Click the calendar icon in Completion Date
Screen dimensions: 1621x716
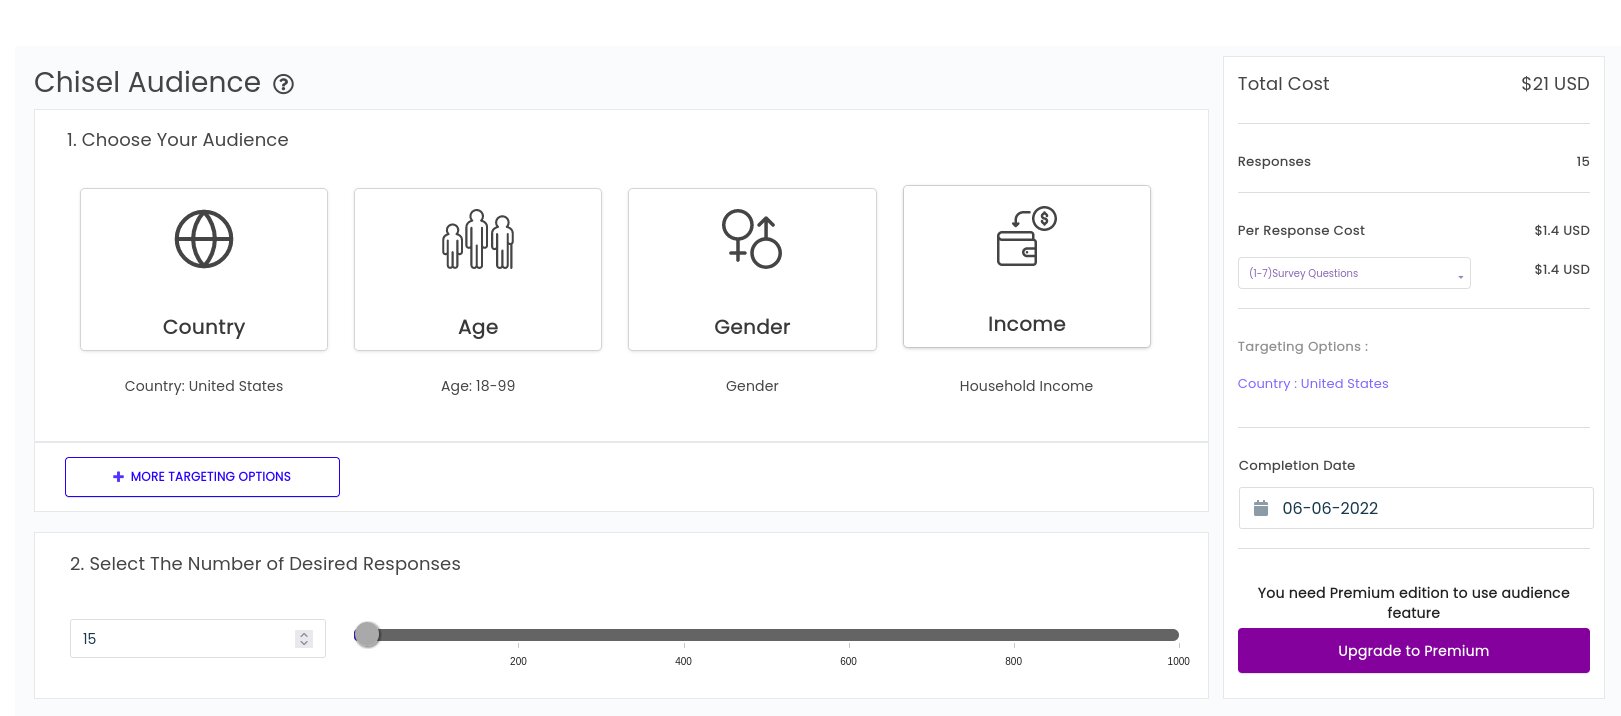(1261, 508)
